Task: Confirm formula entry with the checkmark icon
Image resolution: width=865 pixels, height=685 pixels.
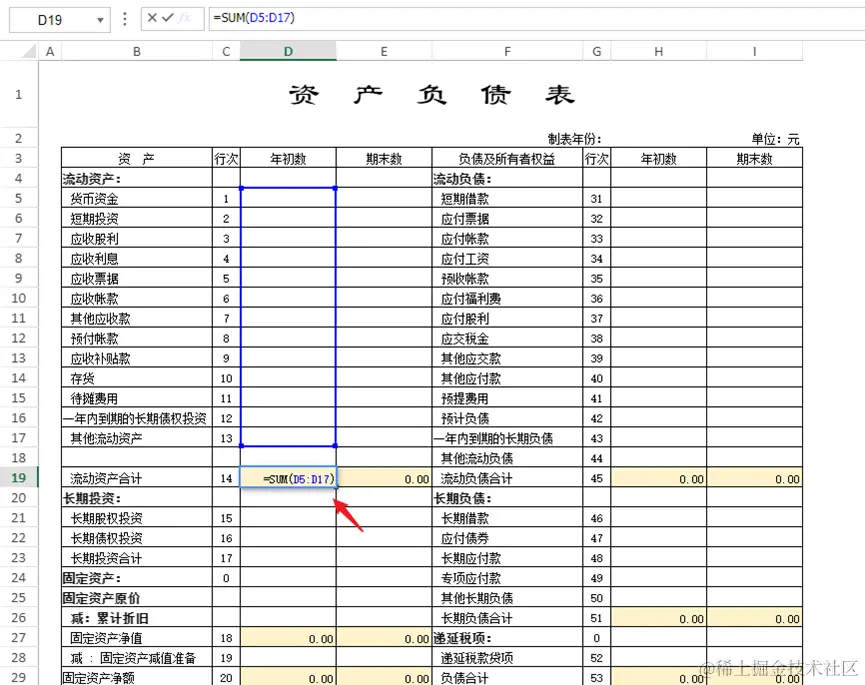Action: 168,18
